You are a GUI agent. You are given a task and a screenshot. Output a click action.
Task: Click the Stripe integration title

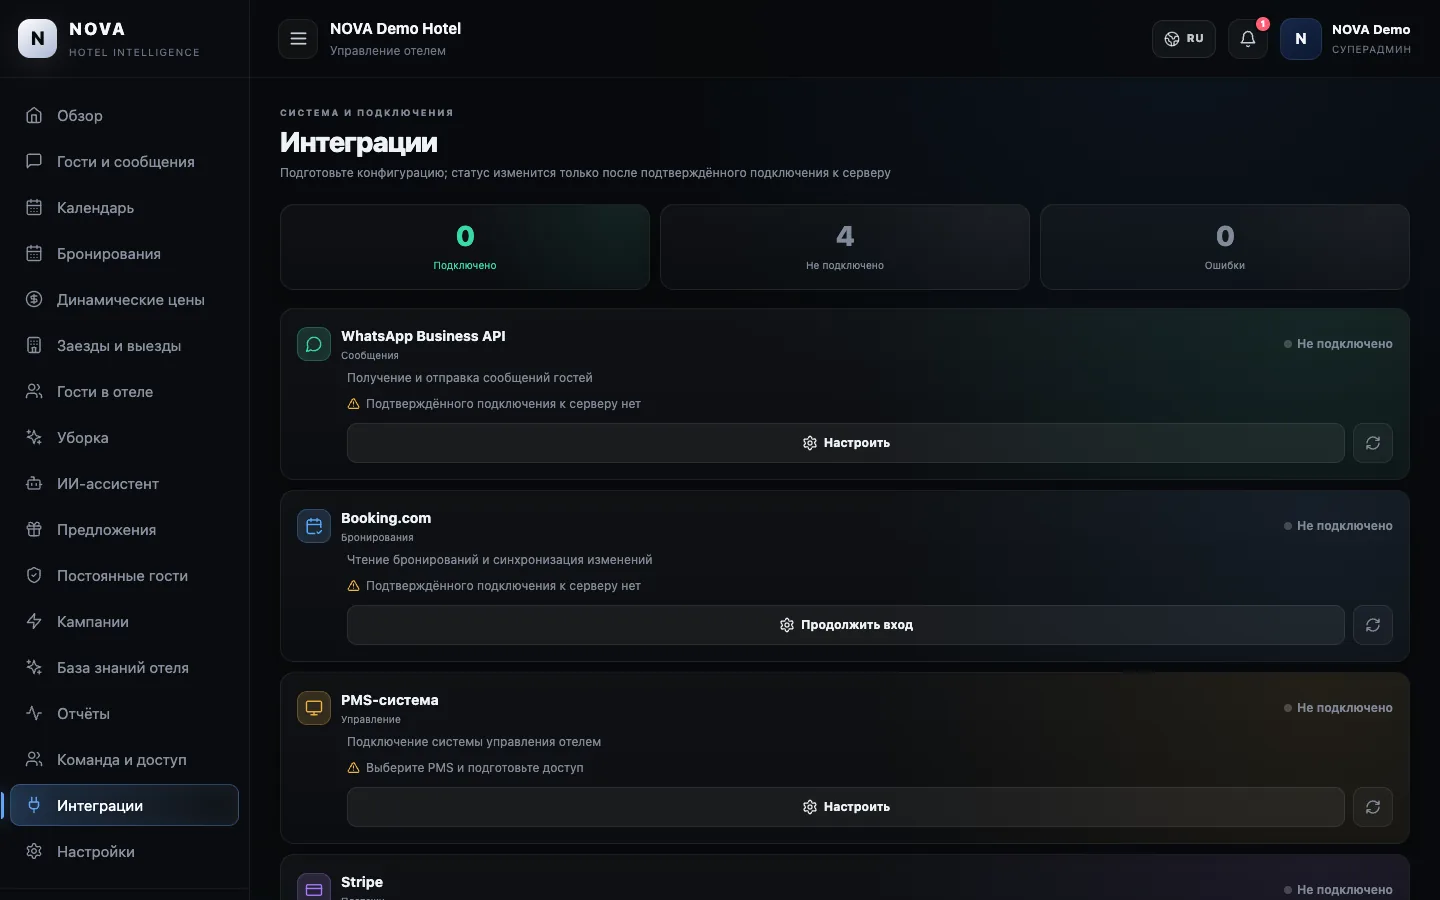coord(362,882)
